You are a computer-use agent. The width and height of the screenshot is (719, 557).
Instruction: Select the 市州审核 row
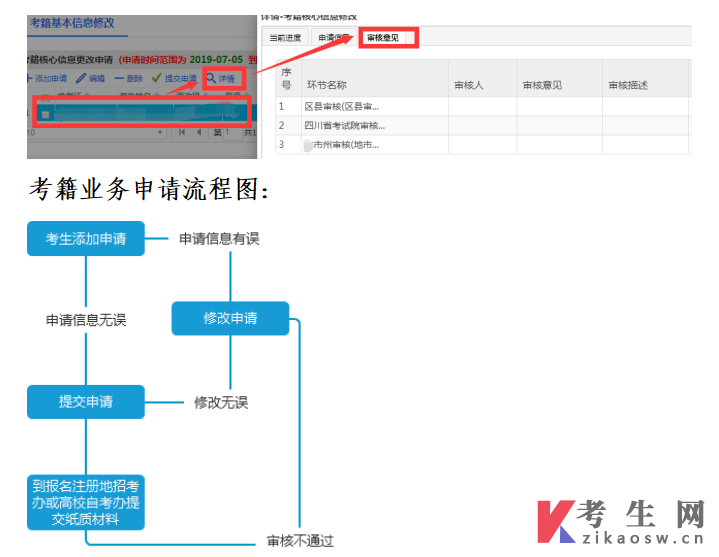coord(483,144)
